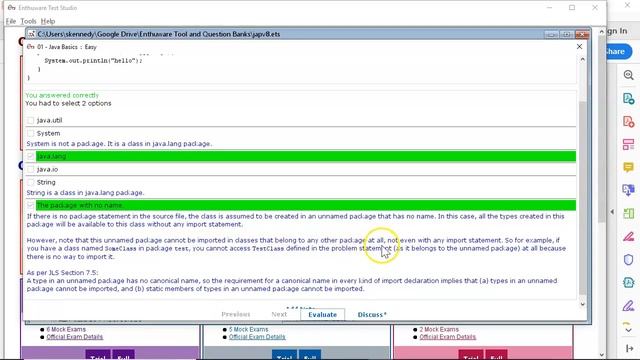Click the green 'The package with no name.' row

[x=306, y=205]
